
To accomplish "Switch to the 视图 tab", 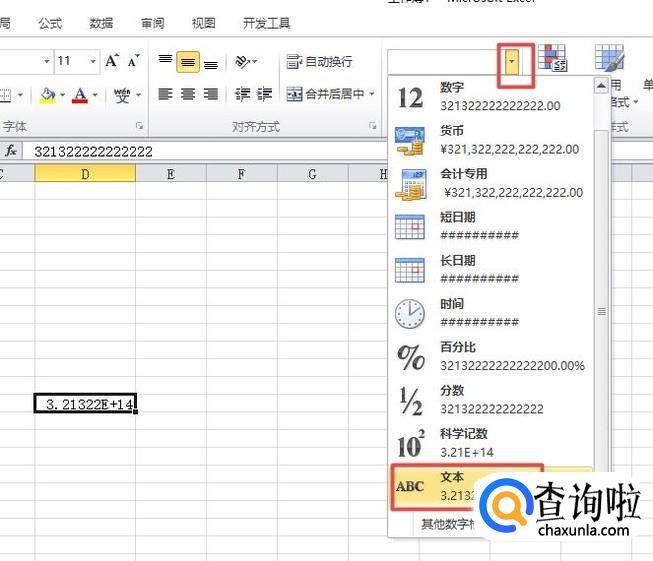I will tap(204, 23).
